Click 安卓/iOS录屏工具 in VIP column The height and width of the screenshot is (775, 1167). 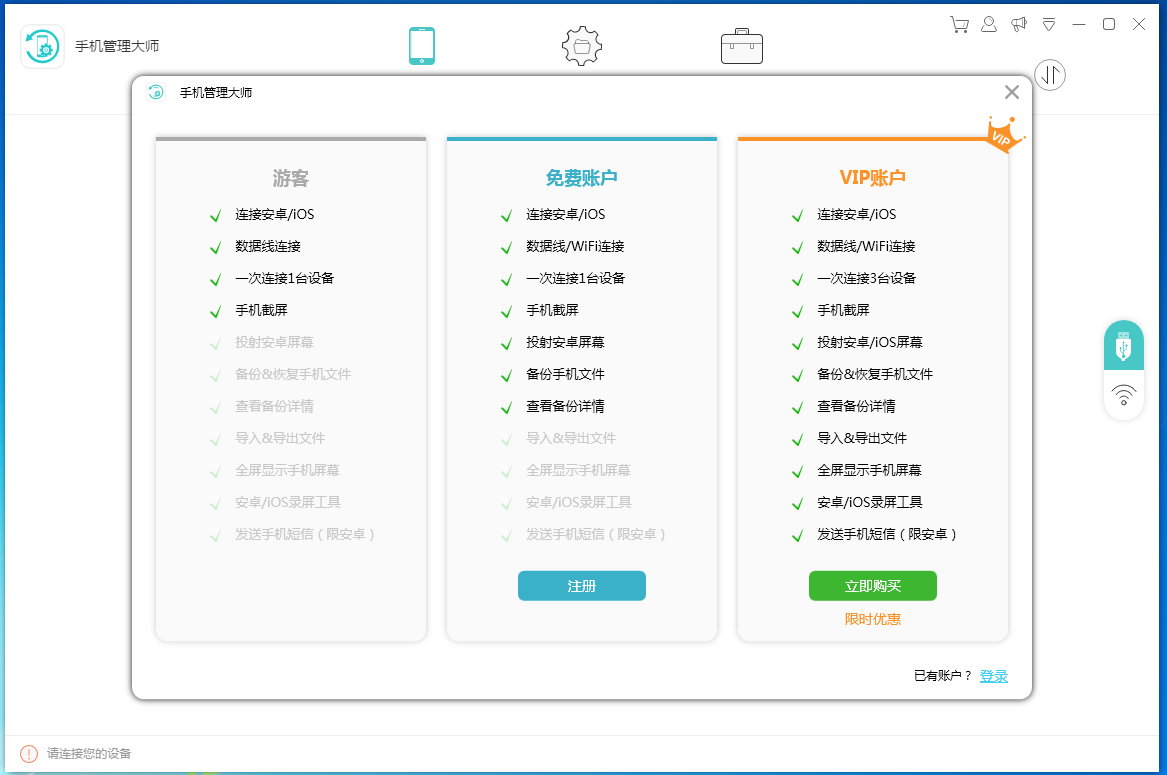click(x=870, y=503)
